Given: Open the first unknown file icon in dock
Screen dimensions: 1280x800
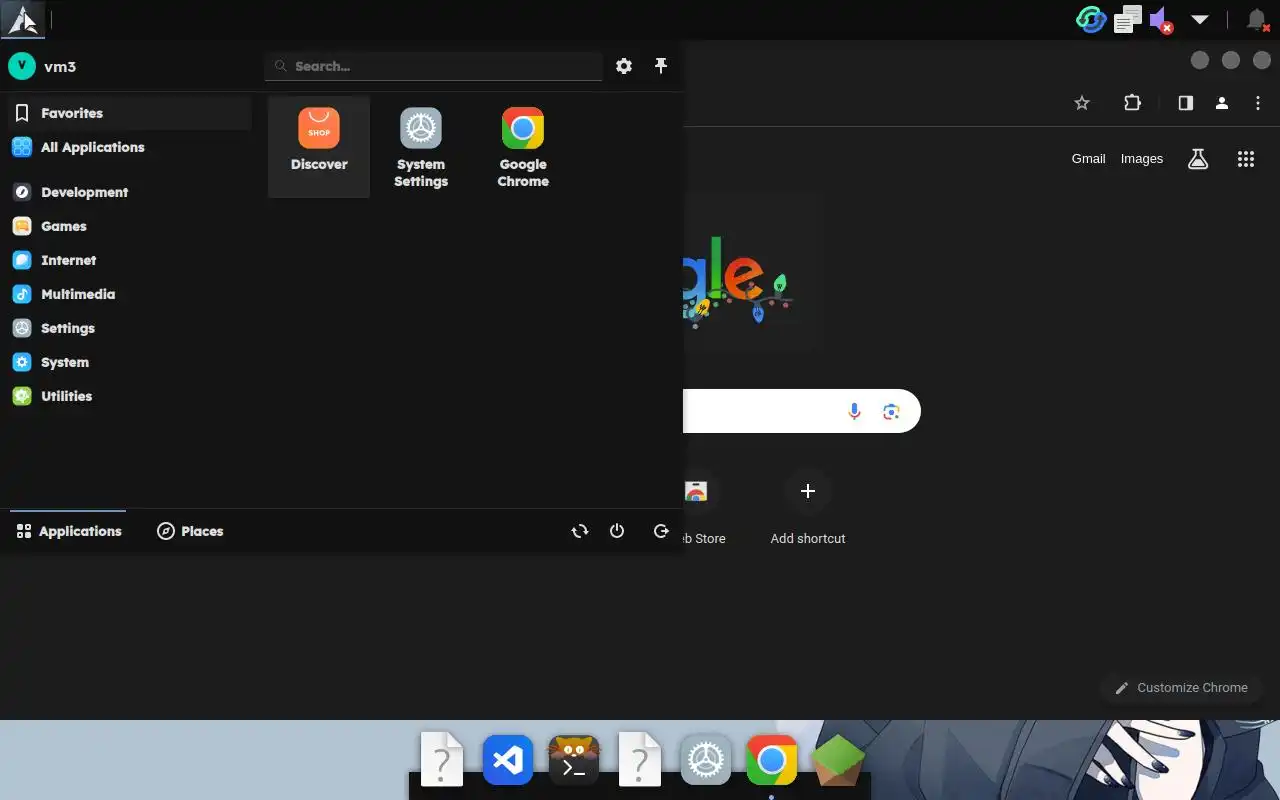Looking at the screenshot, I should pyautogui.click(x=442, y=760).
